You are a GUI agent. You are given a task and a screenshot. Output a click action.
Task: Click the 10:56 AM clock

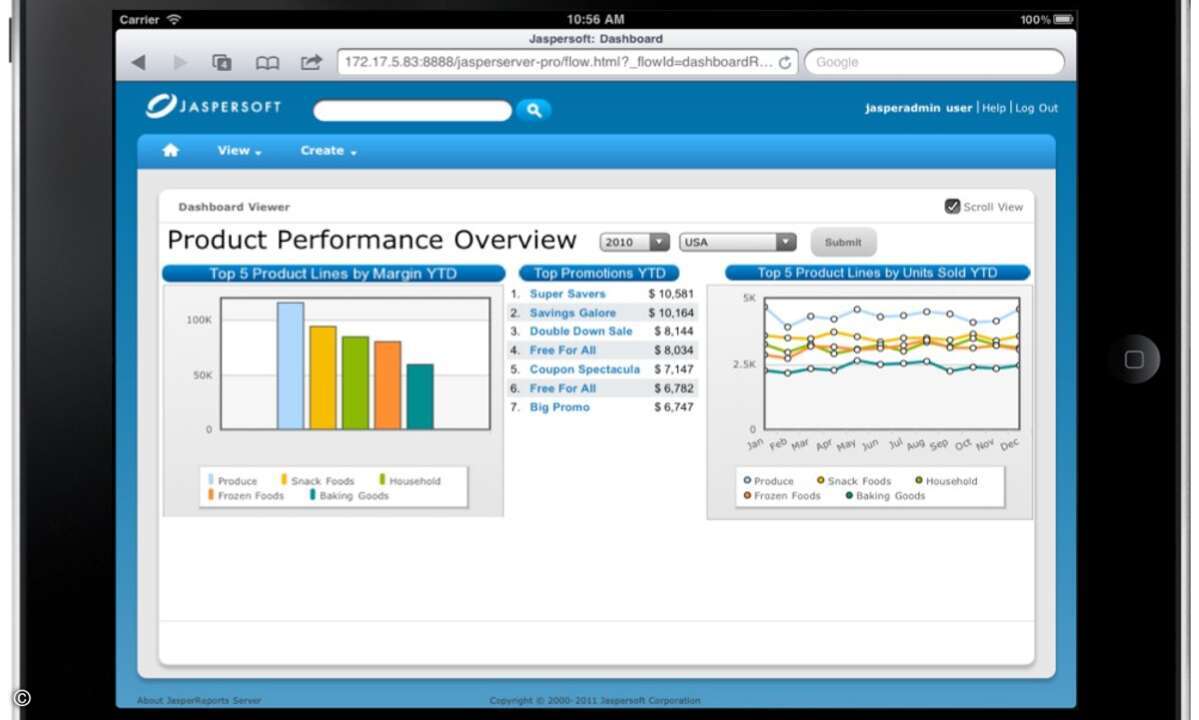[596, 19]
